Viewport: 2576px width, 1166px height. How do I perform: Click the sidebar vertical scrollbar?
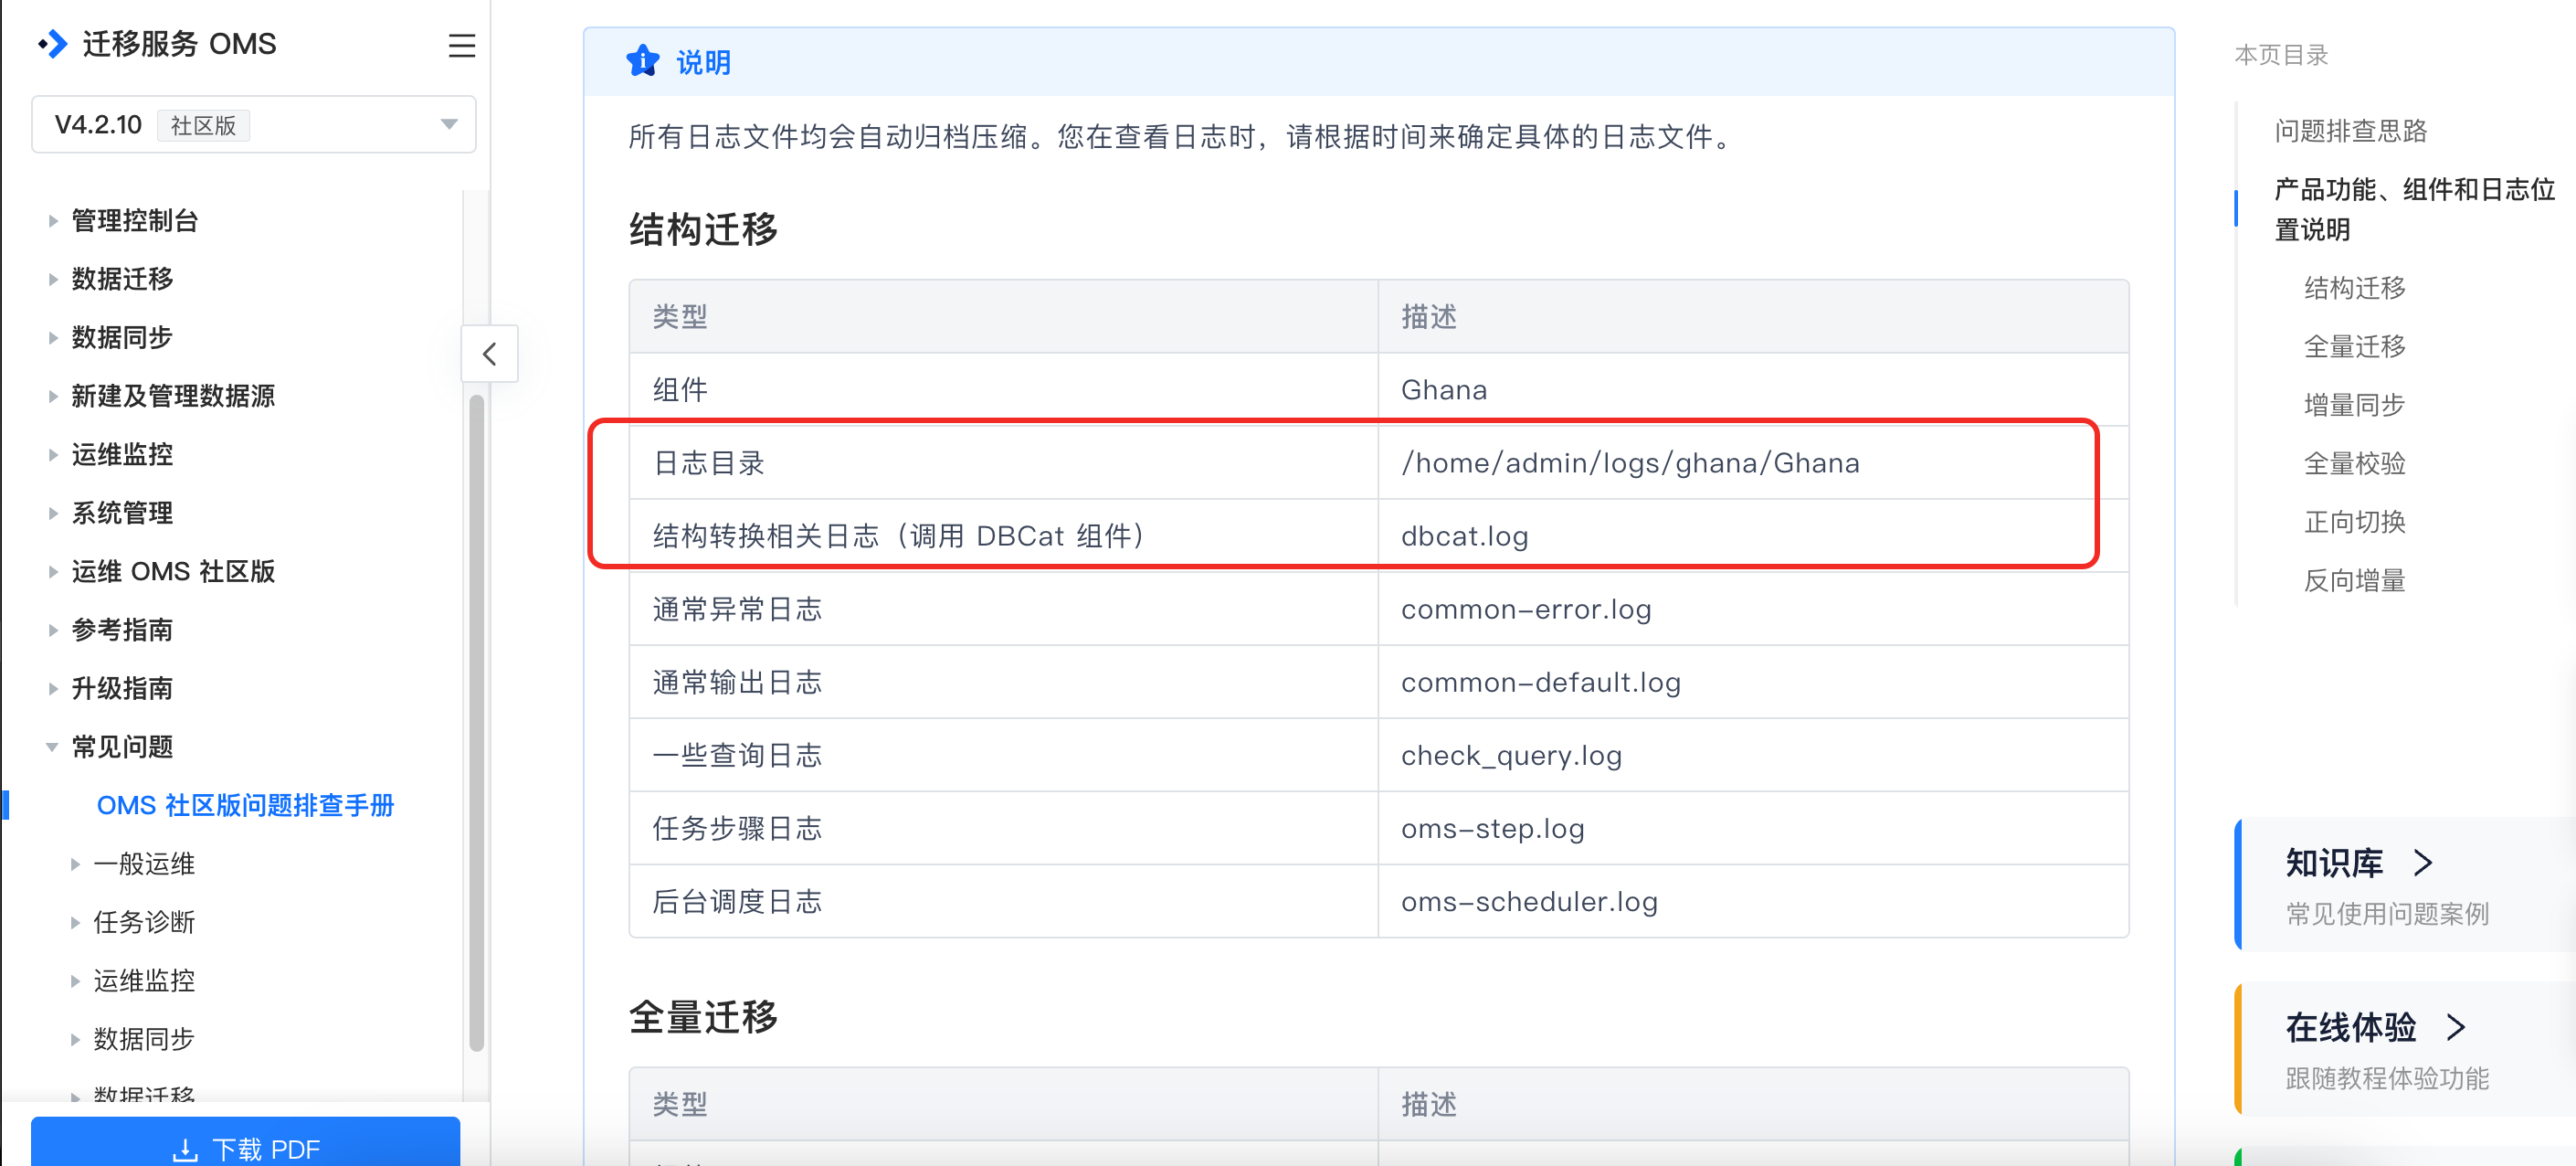[x=477, y=720]
